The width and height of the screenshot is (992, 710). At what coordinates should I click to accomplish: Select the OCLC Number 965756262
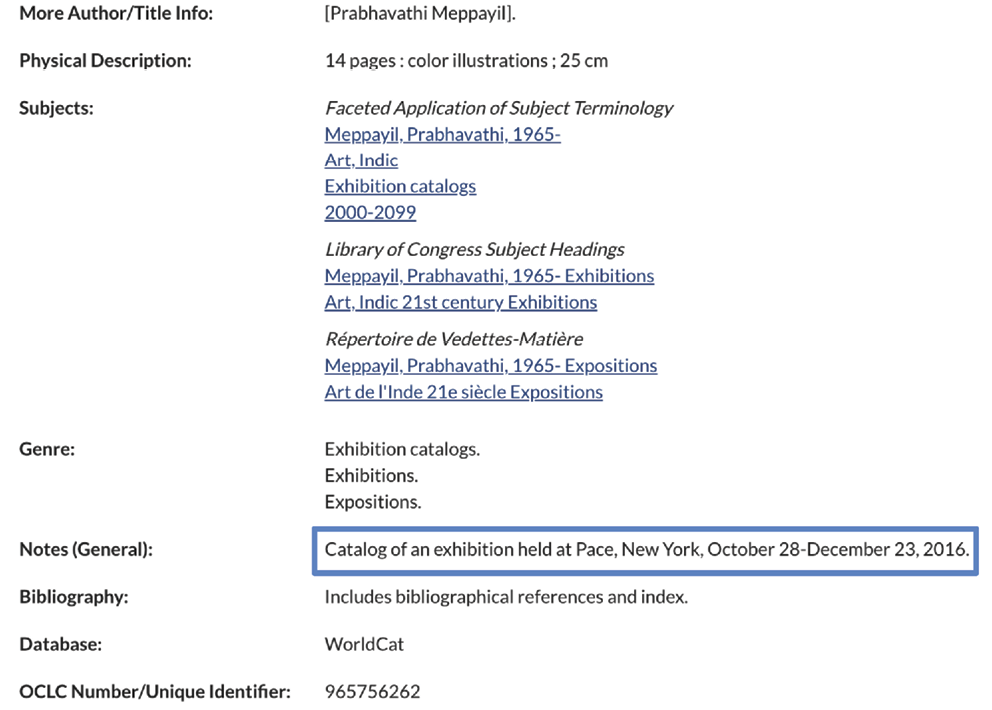pyautogui.click(x=372, y=691)
